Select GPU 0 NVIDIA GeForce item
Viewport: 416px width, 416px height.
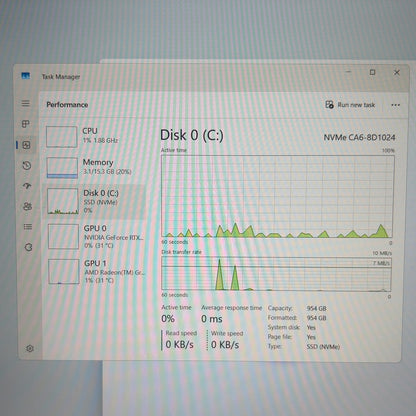tap(96, 237)
